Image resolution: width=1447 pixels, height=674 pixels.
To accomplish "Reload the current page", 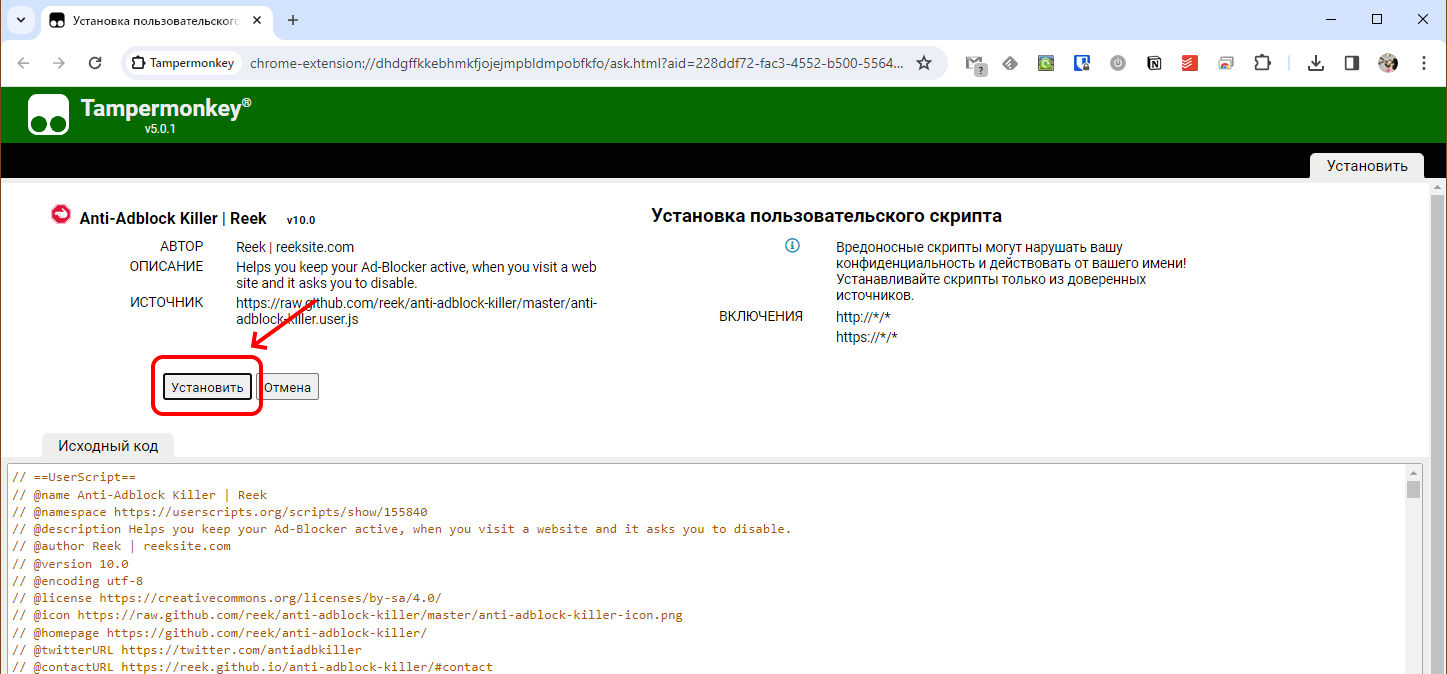I will pos(95,63).
